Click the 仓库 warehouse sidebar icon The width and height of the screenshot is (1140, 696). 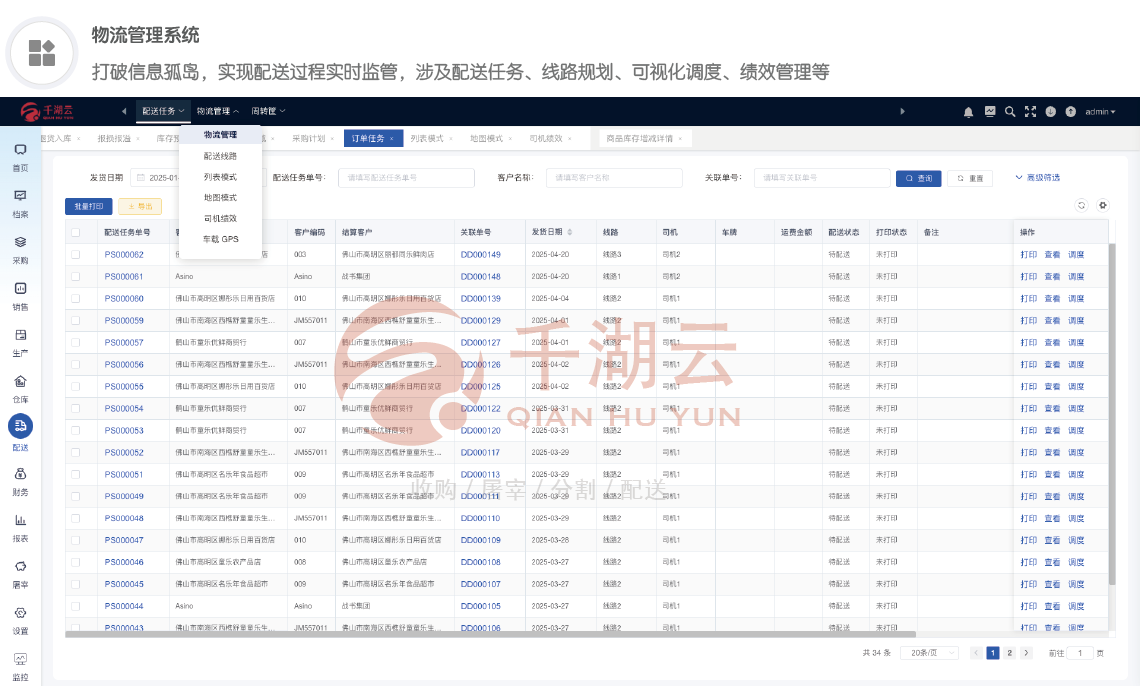(20, 387)
